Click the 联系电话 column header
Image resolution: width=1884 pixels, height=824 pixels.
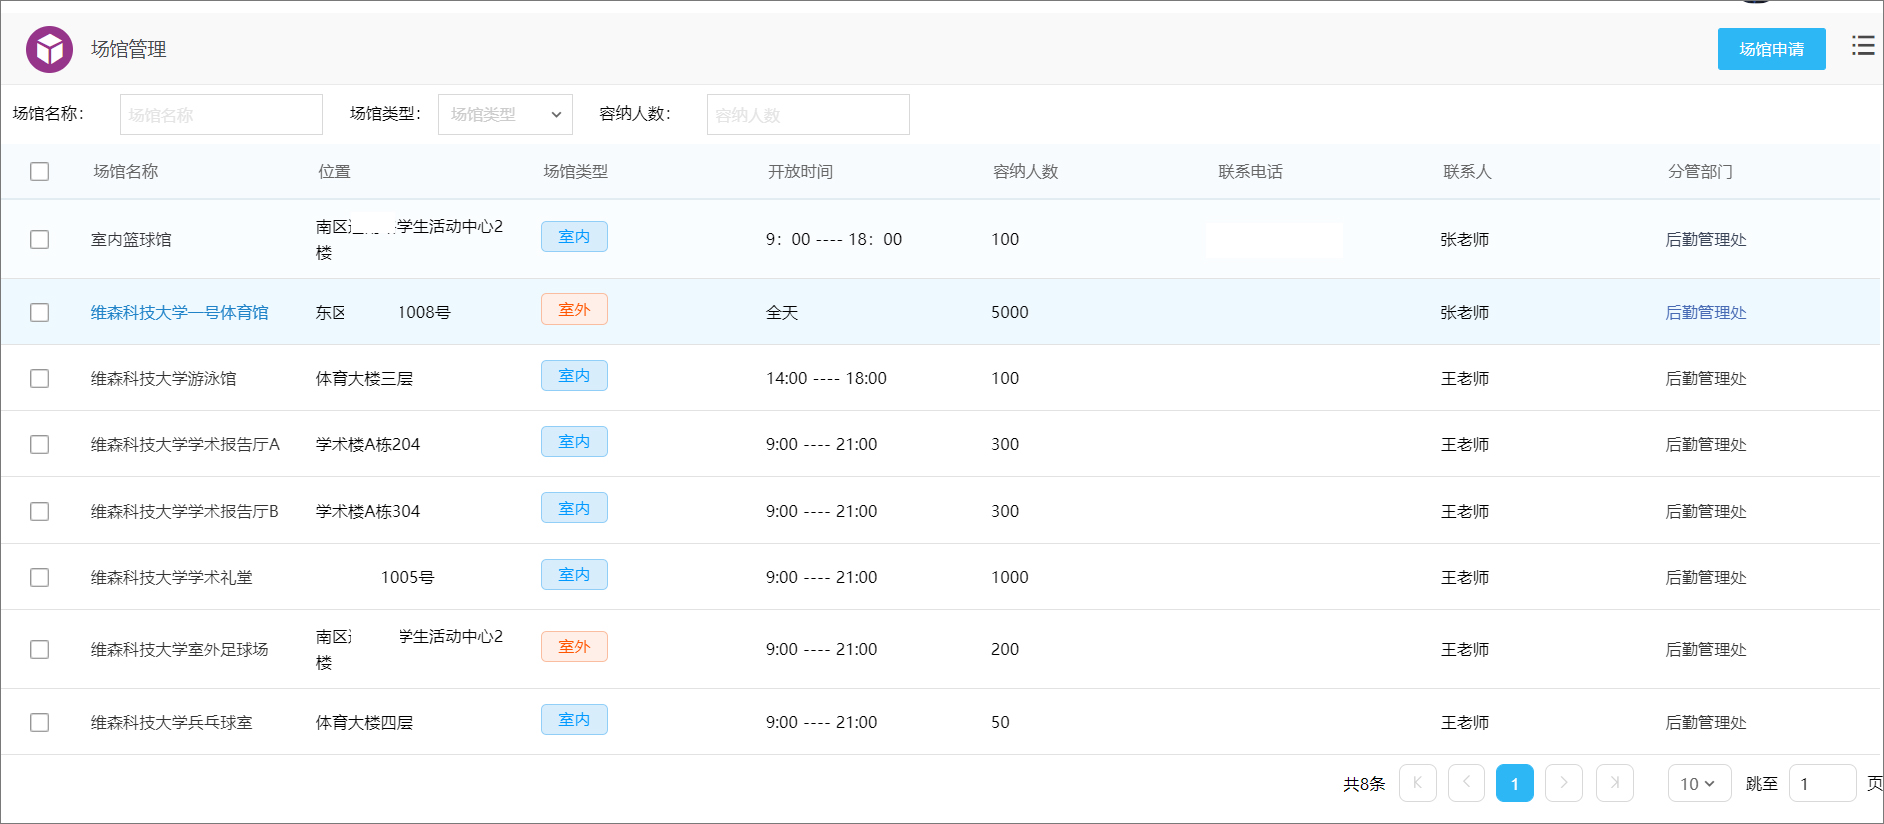(1250, 171)
